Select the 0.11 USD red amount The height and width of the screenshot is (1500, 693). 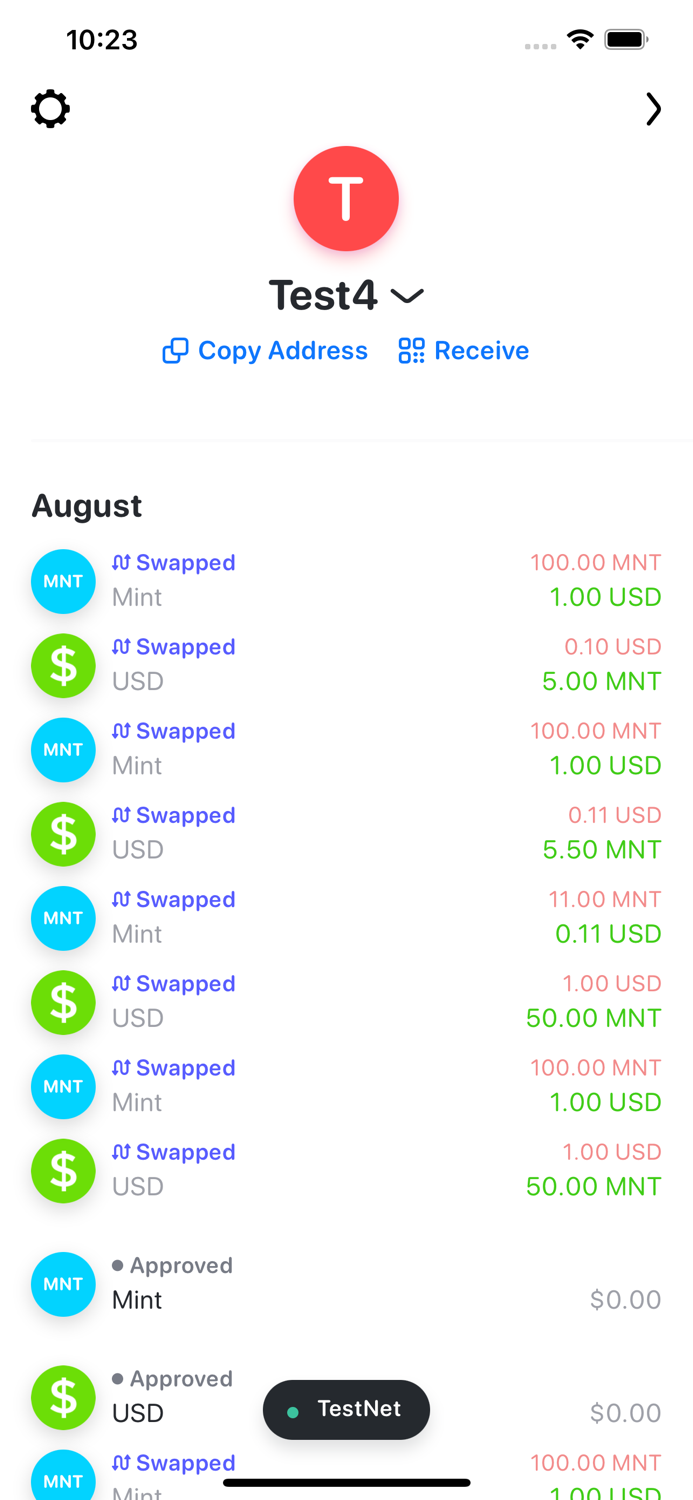tap(614, 815)
